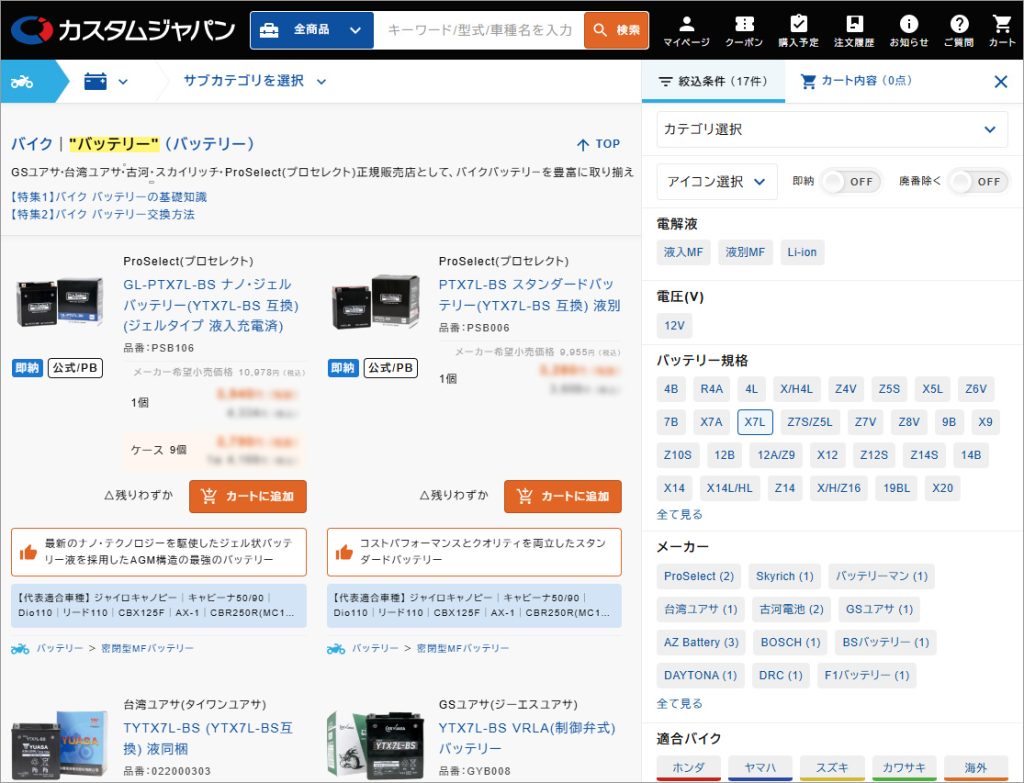Select the スズキ compatible bike tab
1024x783 pixels.
(832, 768)
